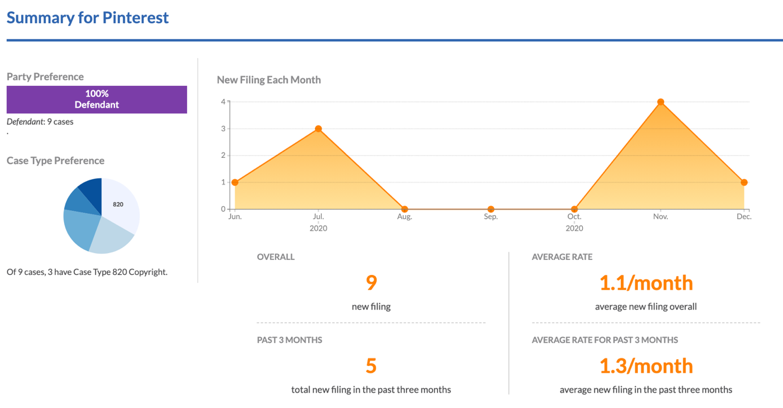Click the Jul. peak data point
The width and height of the screenshot is (783, 408).
pyautogui.click(x=318, y=129)
